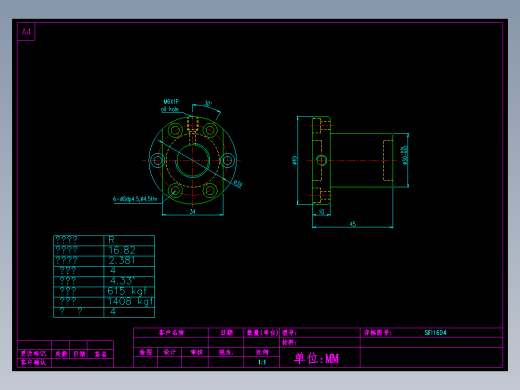Select the 10 flange thickness dimension

321,212
